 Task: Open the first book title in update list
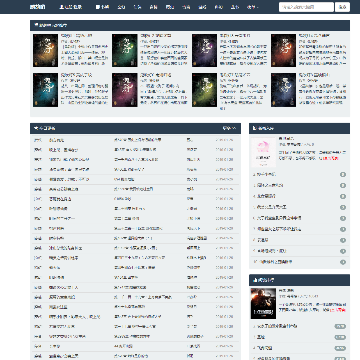(x=56, y=140)
